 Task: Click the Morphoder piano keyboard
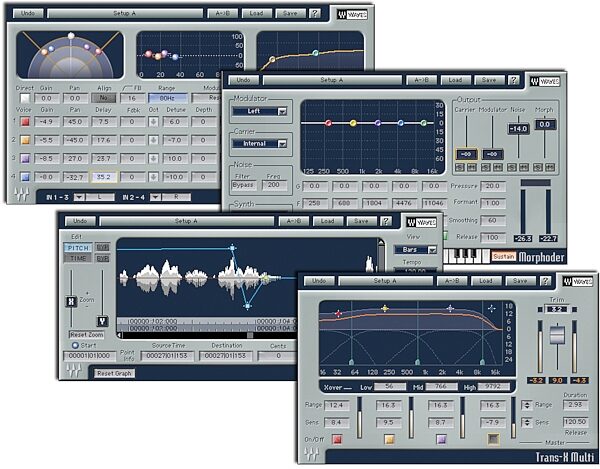[466, 256]
